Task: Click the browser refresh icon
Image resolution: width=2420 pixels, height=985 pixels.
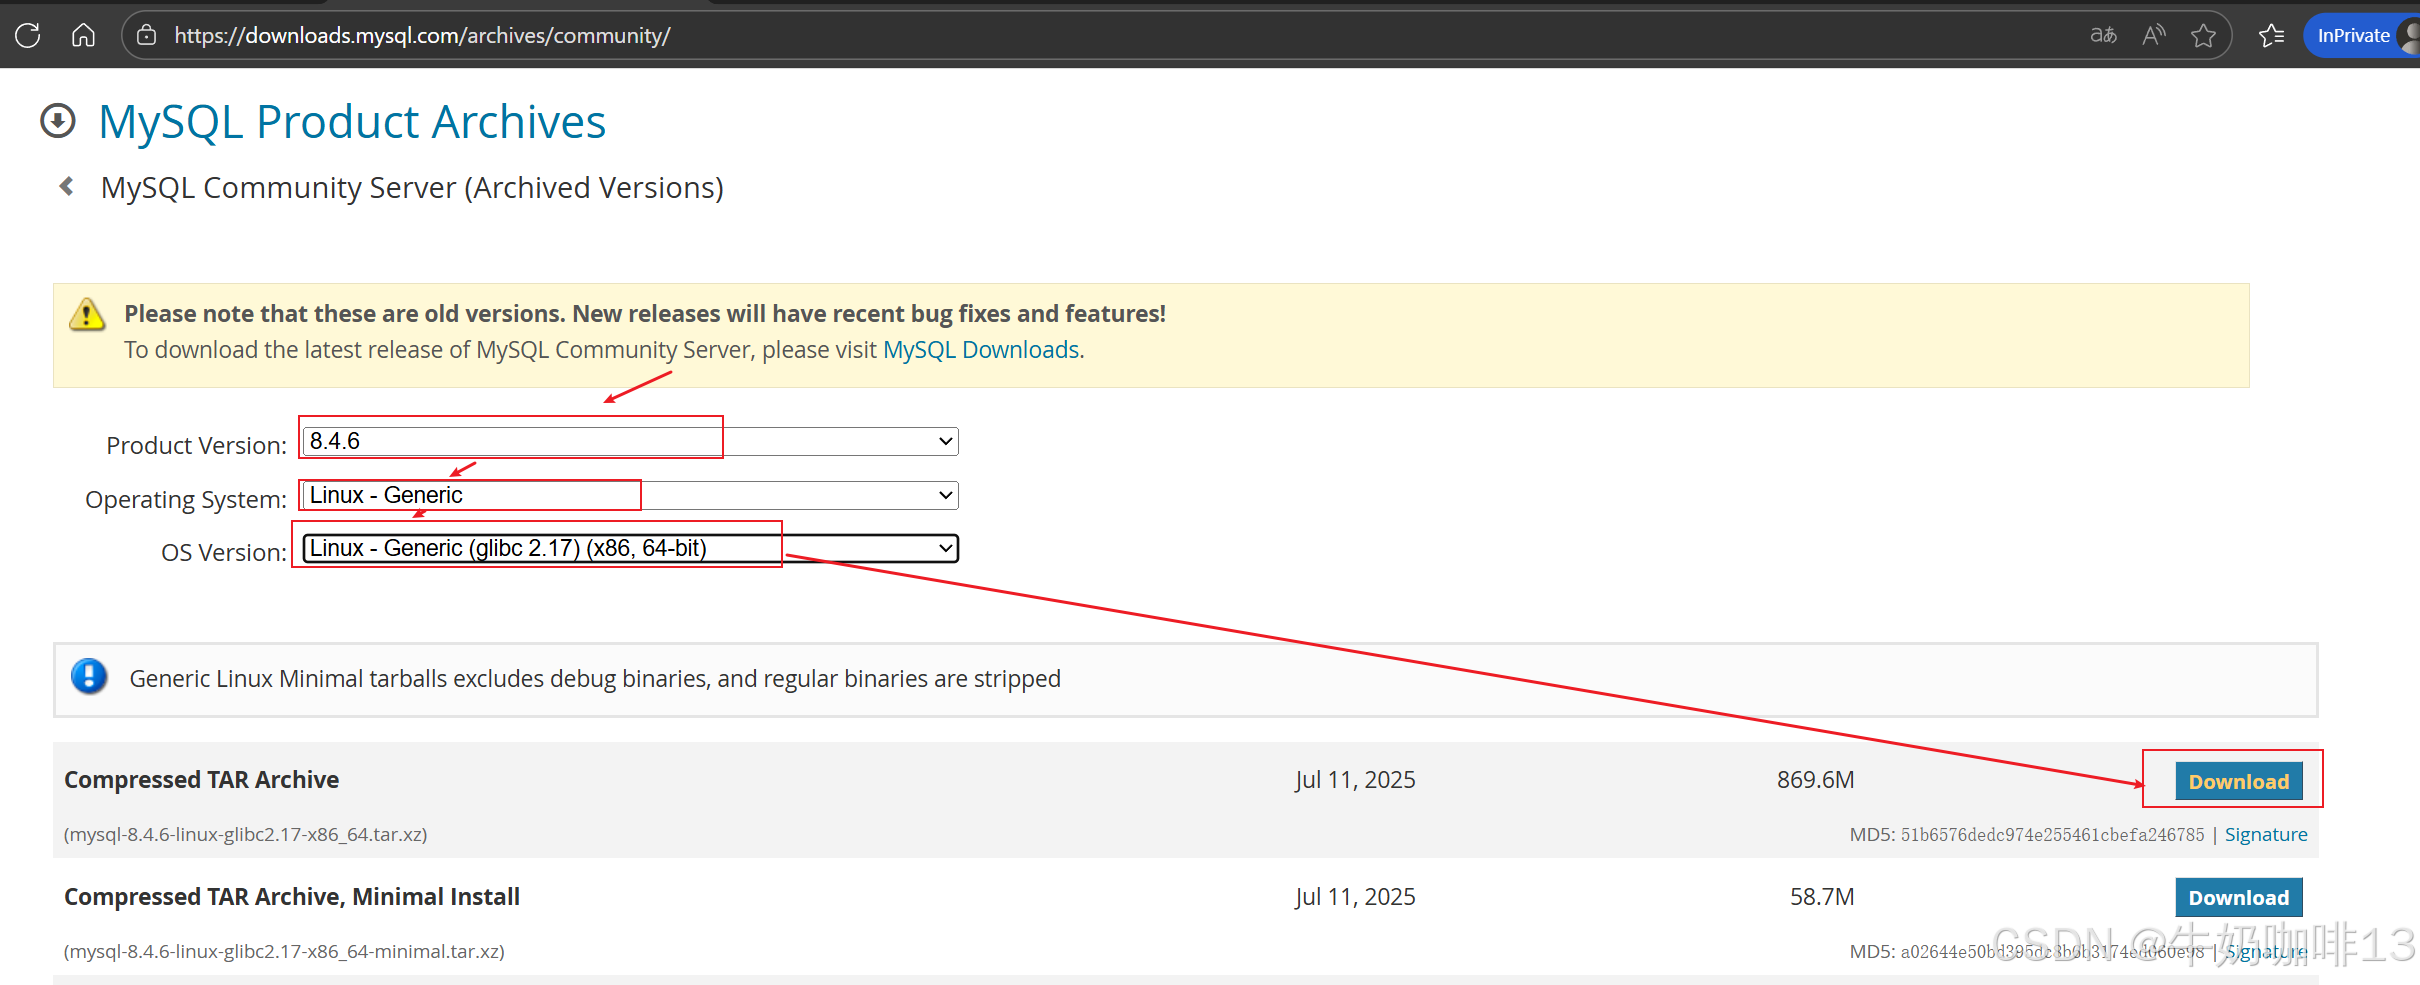Action: [28, 35]
